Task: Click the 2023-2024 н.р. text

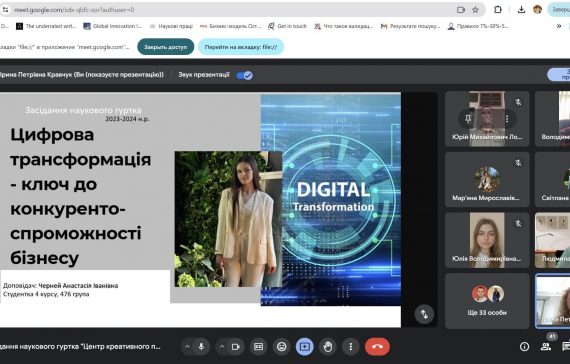Action: pyautogui.click(x=127, y=119)
